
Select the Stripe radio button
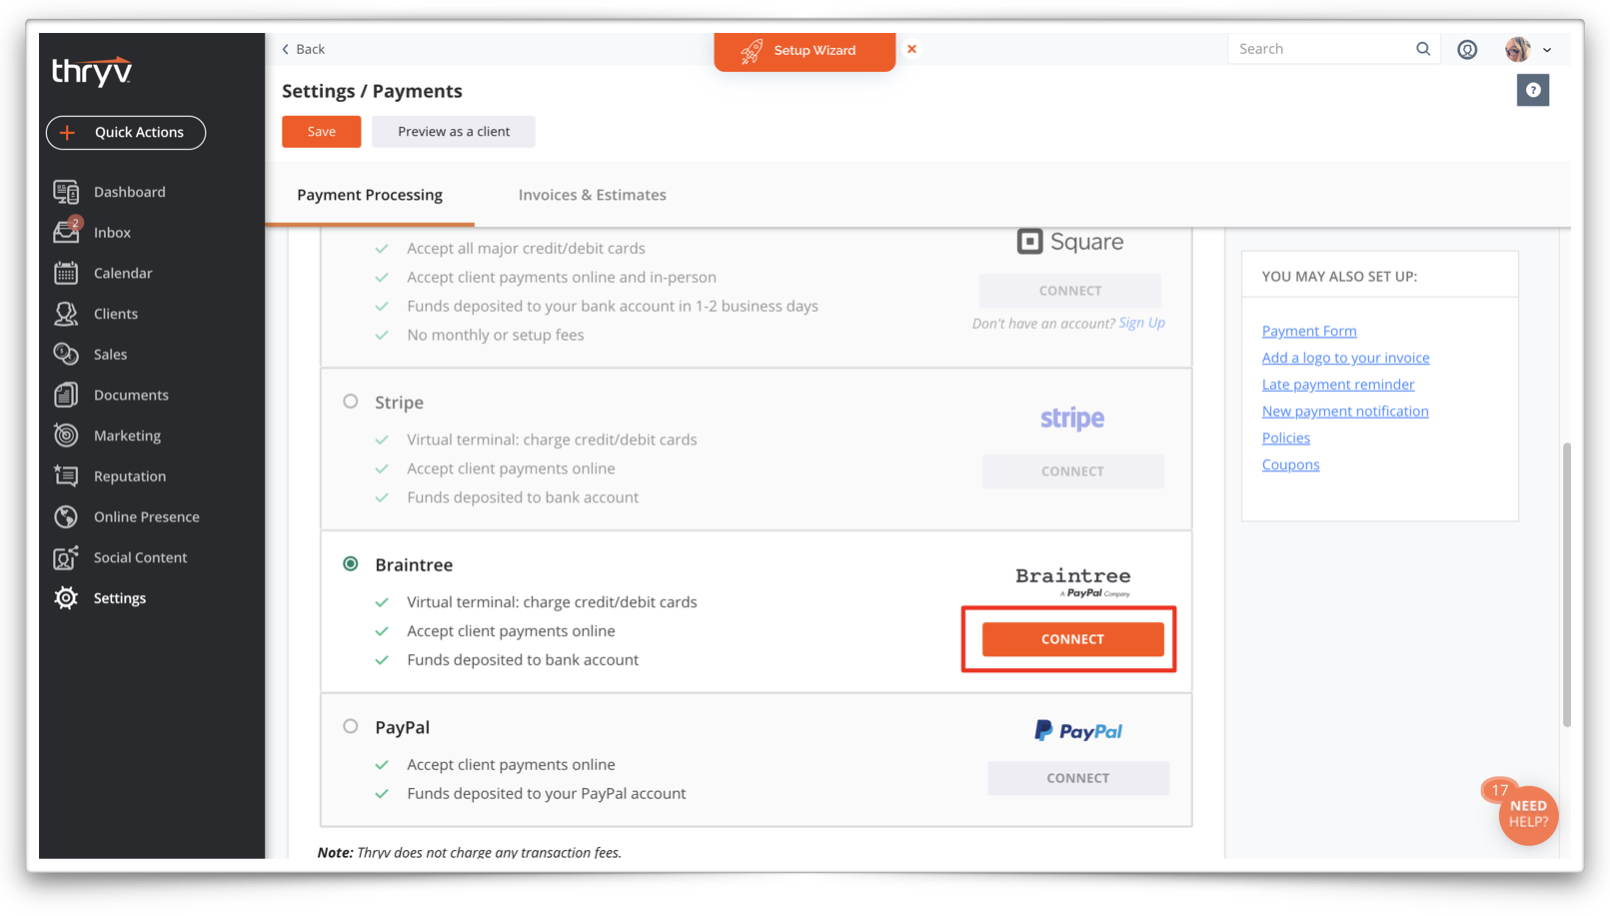pos(350,401)
